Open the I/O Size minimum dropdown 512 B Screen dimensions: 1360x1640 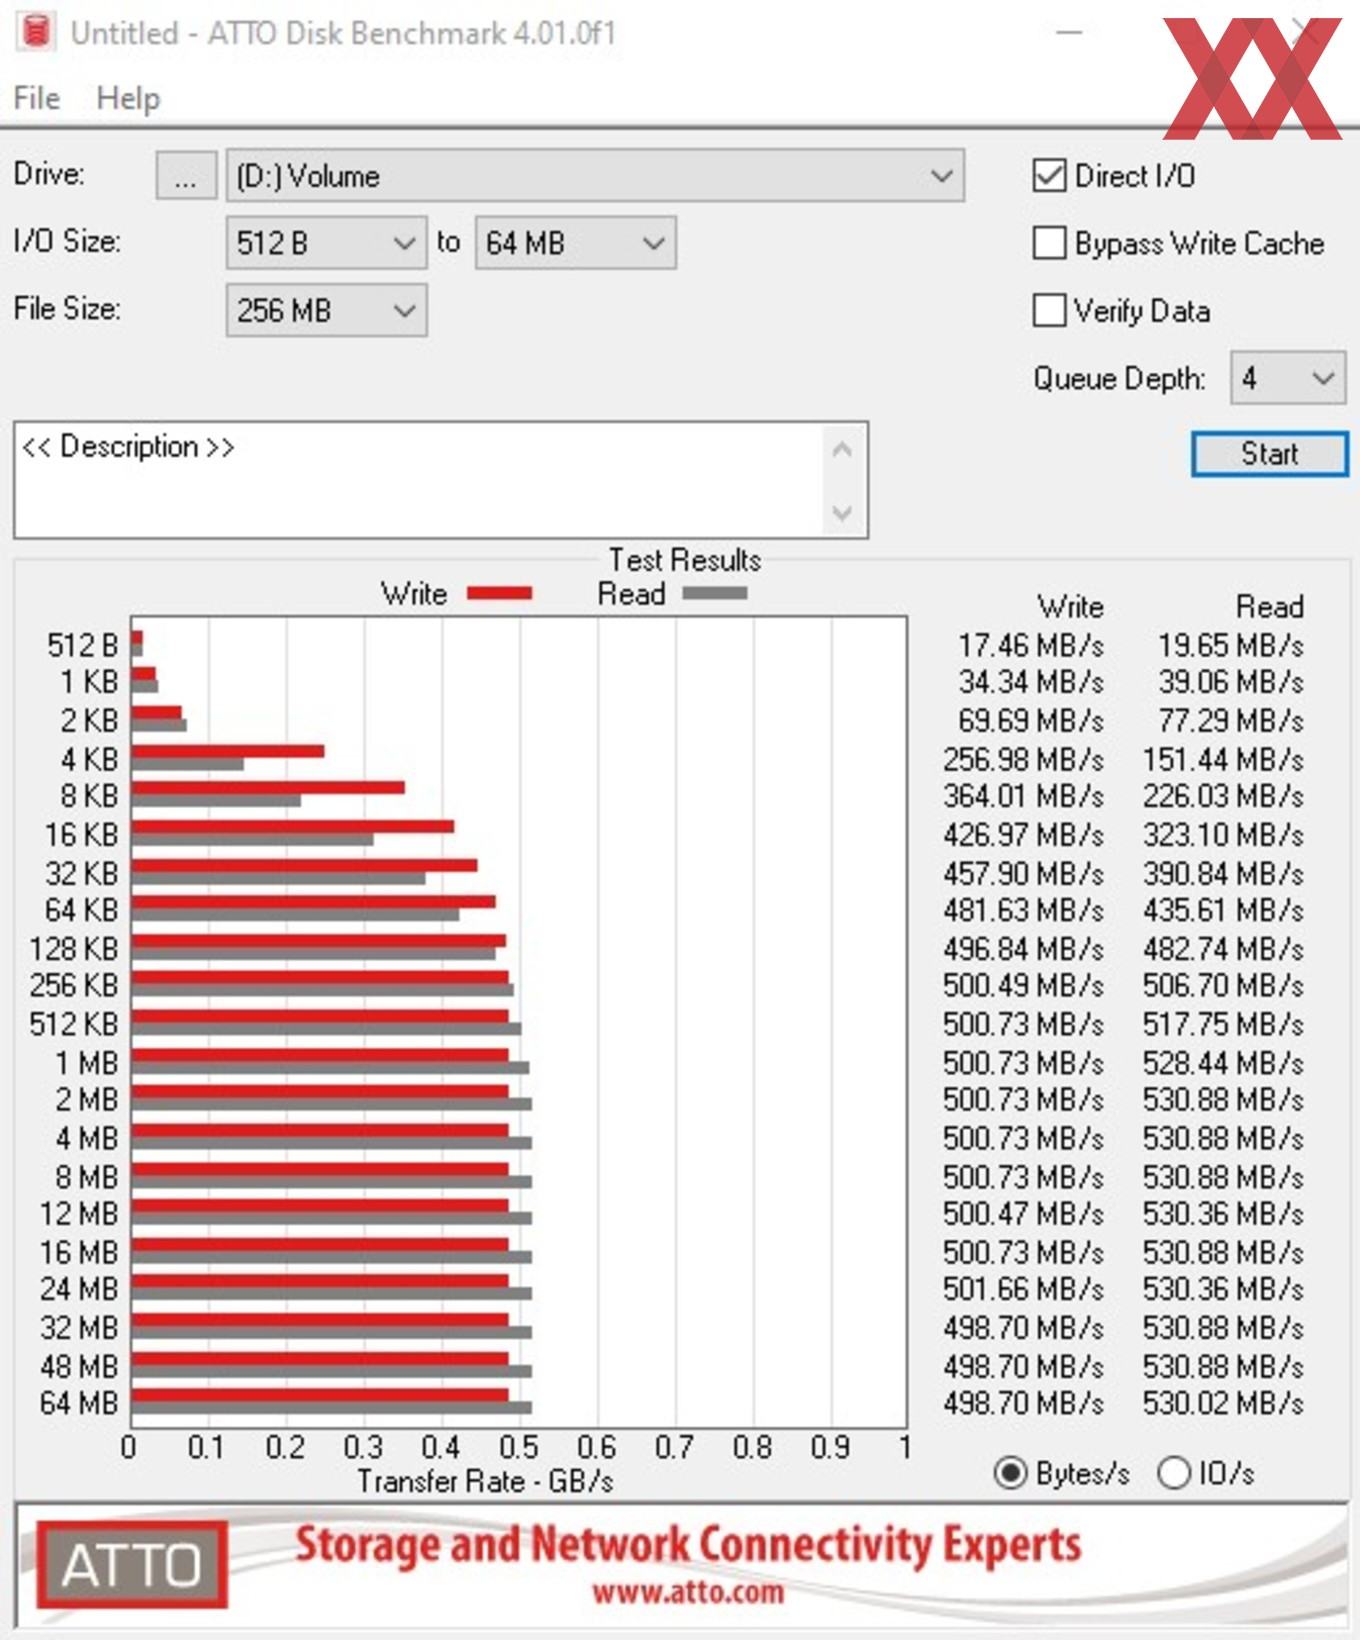326,243
